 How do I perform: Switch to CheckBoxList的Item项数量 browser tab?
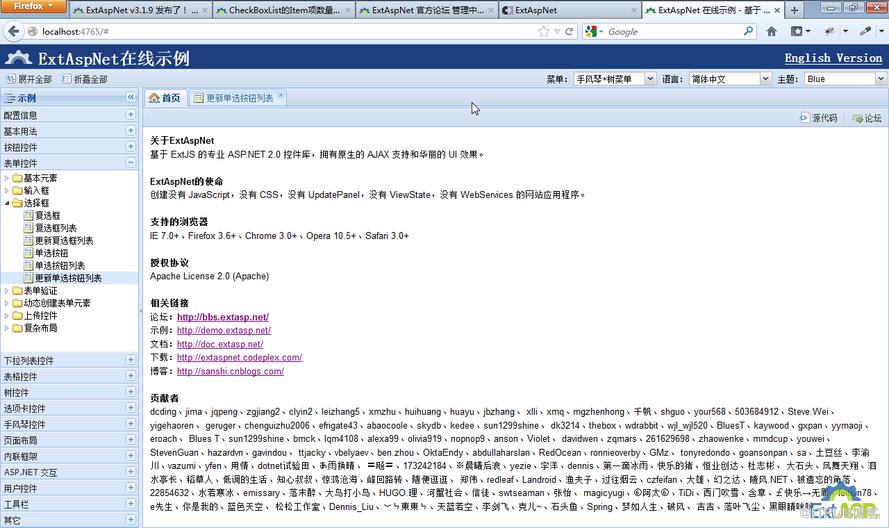coord(283,10)
